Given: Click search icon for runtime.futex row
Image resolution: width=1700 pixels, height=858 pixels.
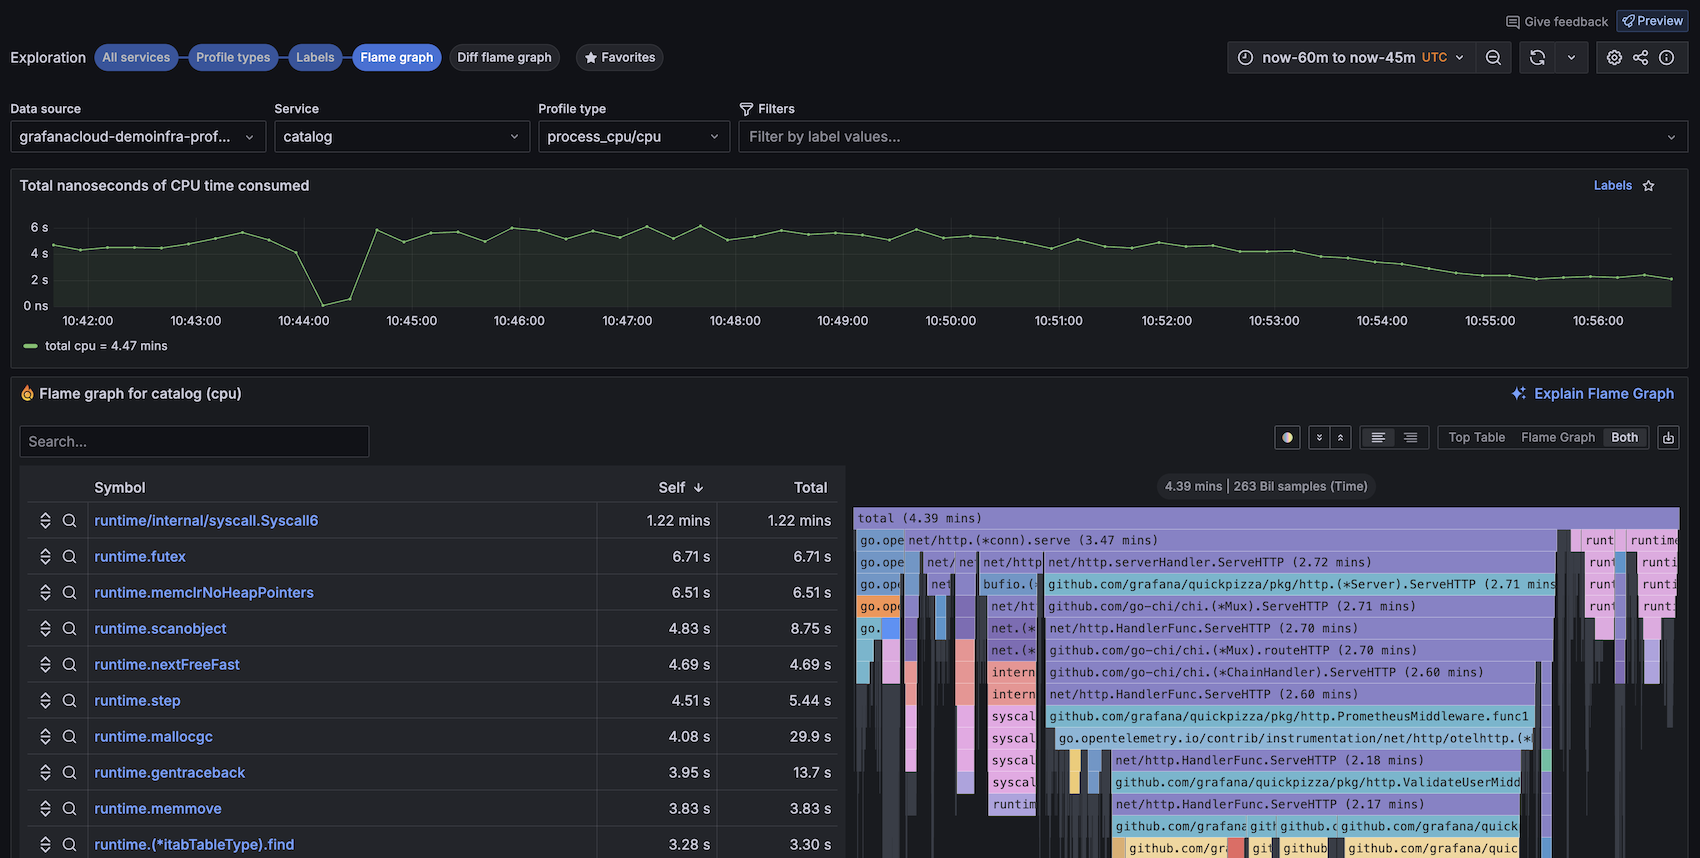Looking at the screenshot, I should click(x=69, y=557).
